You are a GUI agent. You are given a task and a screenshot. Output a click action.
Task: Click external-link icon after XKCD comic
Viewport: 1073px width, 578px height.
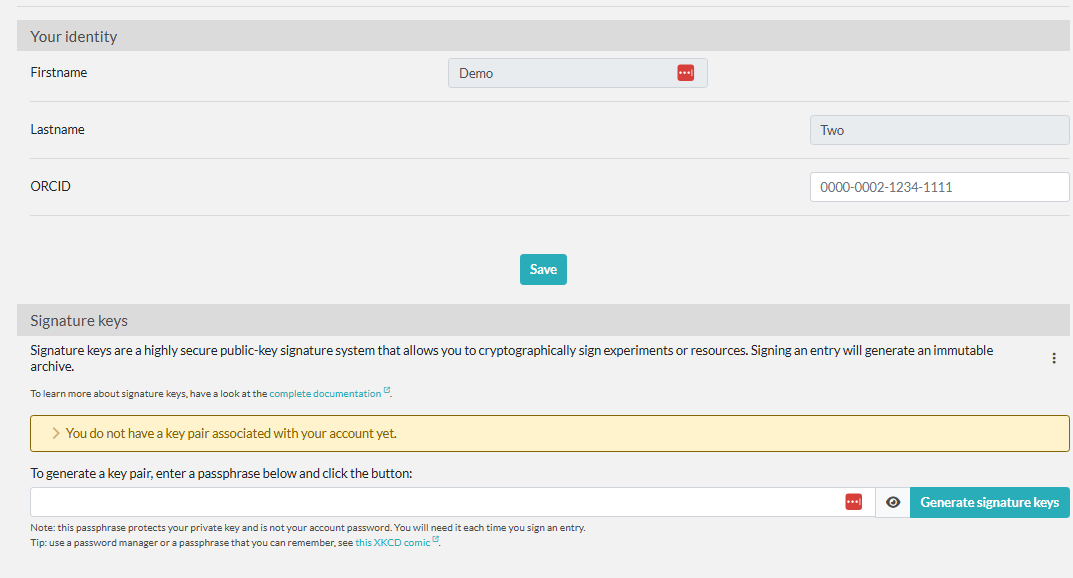point(436,541)
